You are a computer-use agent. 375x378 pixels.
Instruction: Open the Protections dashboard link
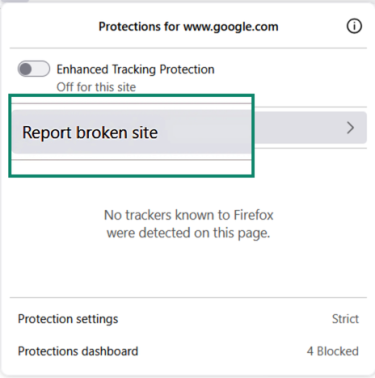click(188, 351)
